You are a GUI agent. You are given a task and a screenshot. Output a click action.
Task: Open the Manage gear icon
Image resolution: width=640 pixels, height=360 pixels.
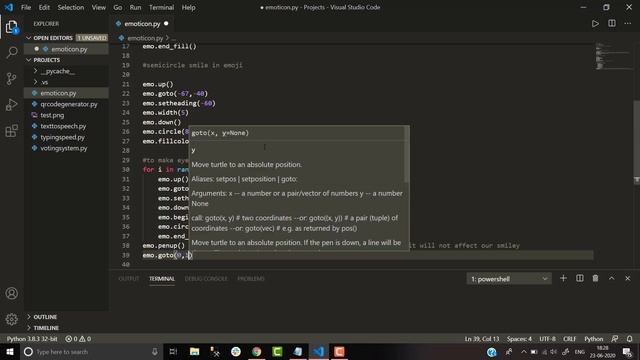[x=11, y=319]
